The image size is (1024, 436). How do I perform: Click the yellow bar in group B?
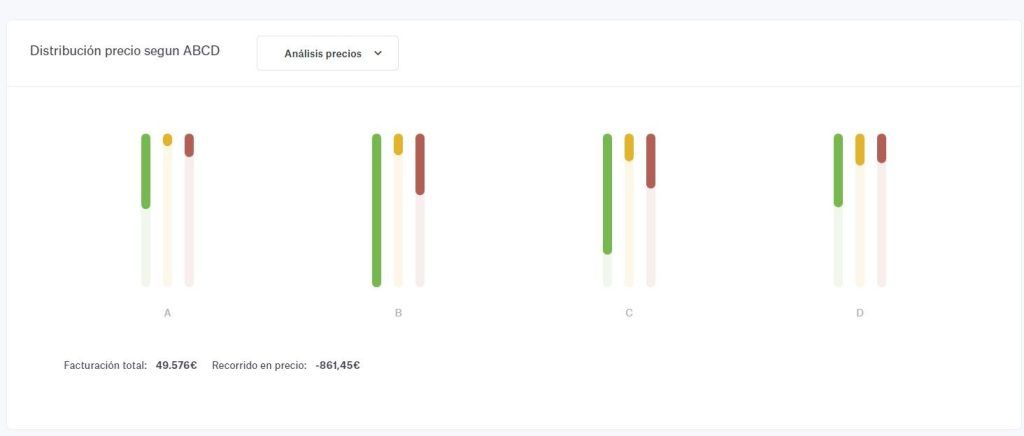coord(398,144)
